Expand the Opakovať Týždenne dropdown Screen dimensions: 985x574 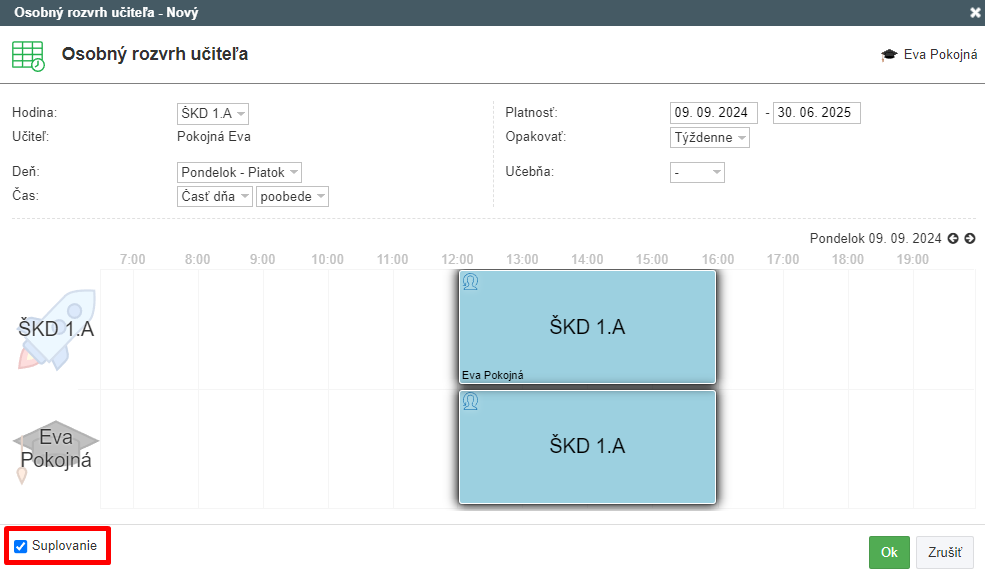coord(710,138)
